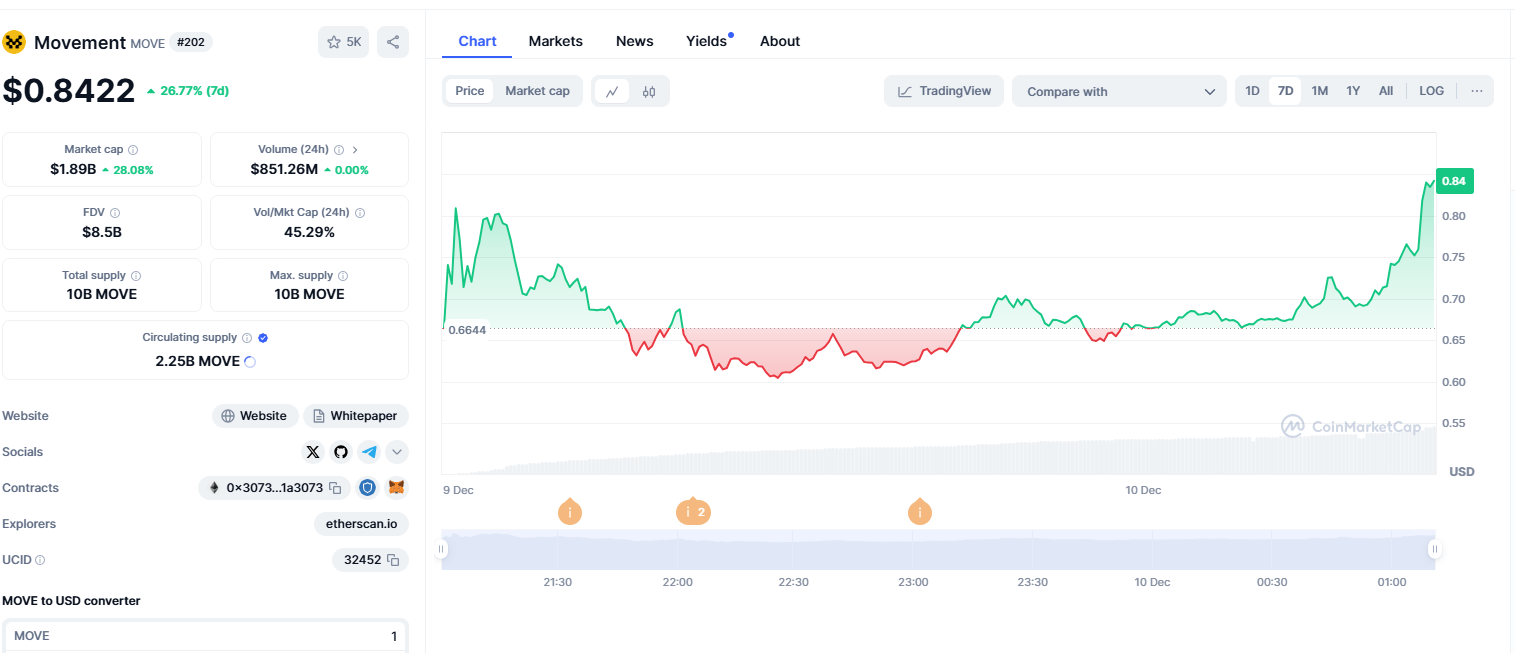Open the project Website button

tap(254, 416)
